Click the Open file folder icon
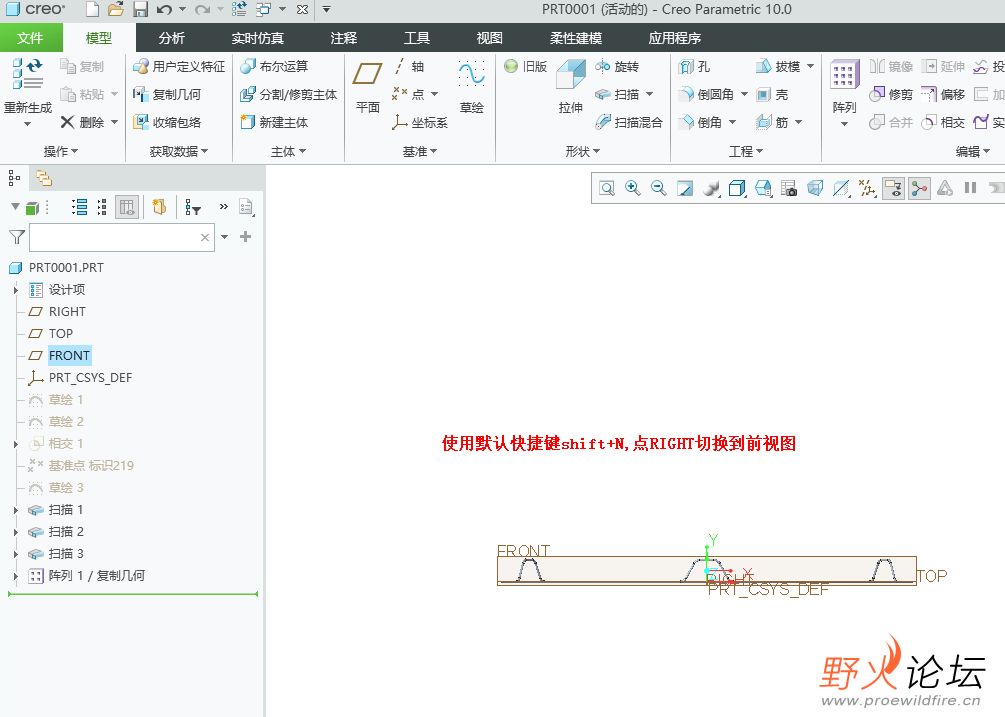Image resolution: width=1005 pixels, height=717 pixels. 116,10
